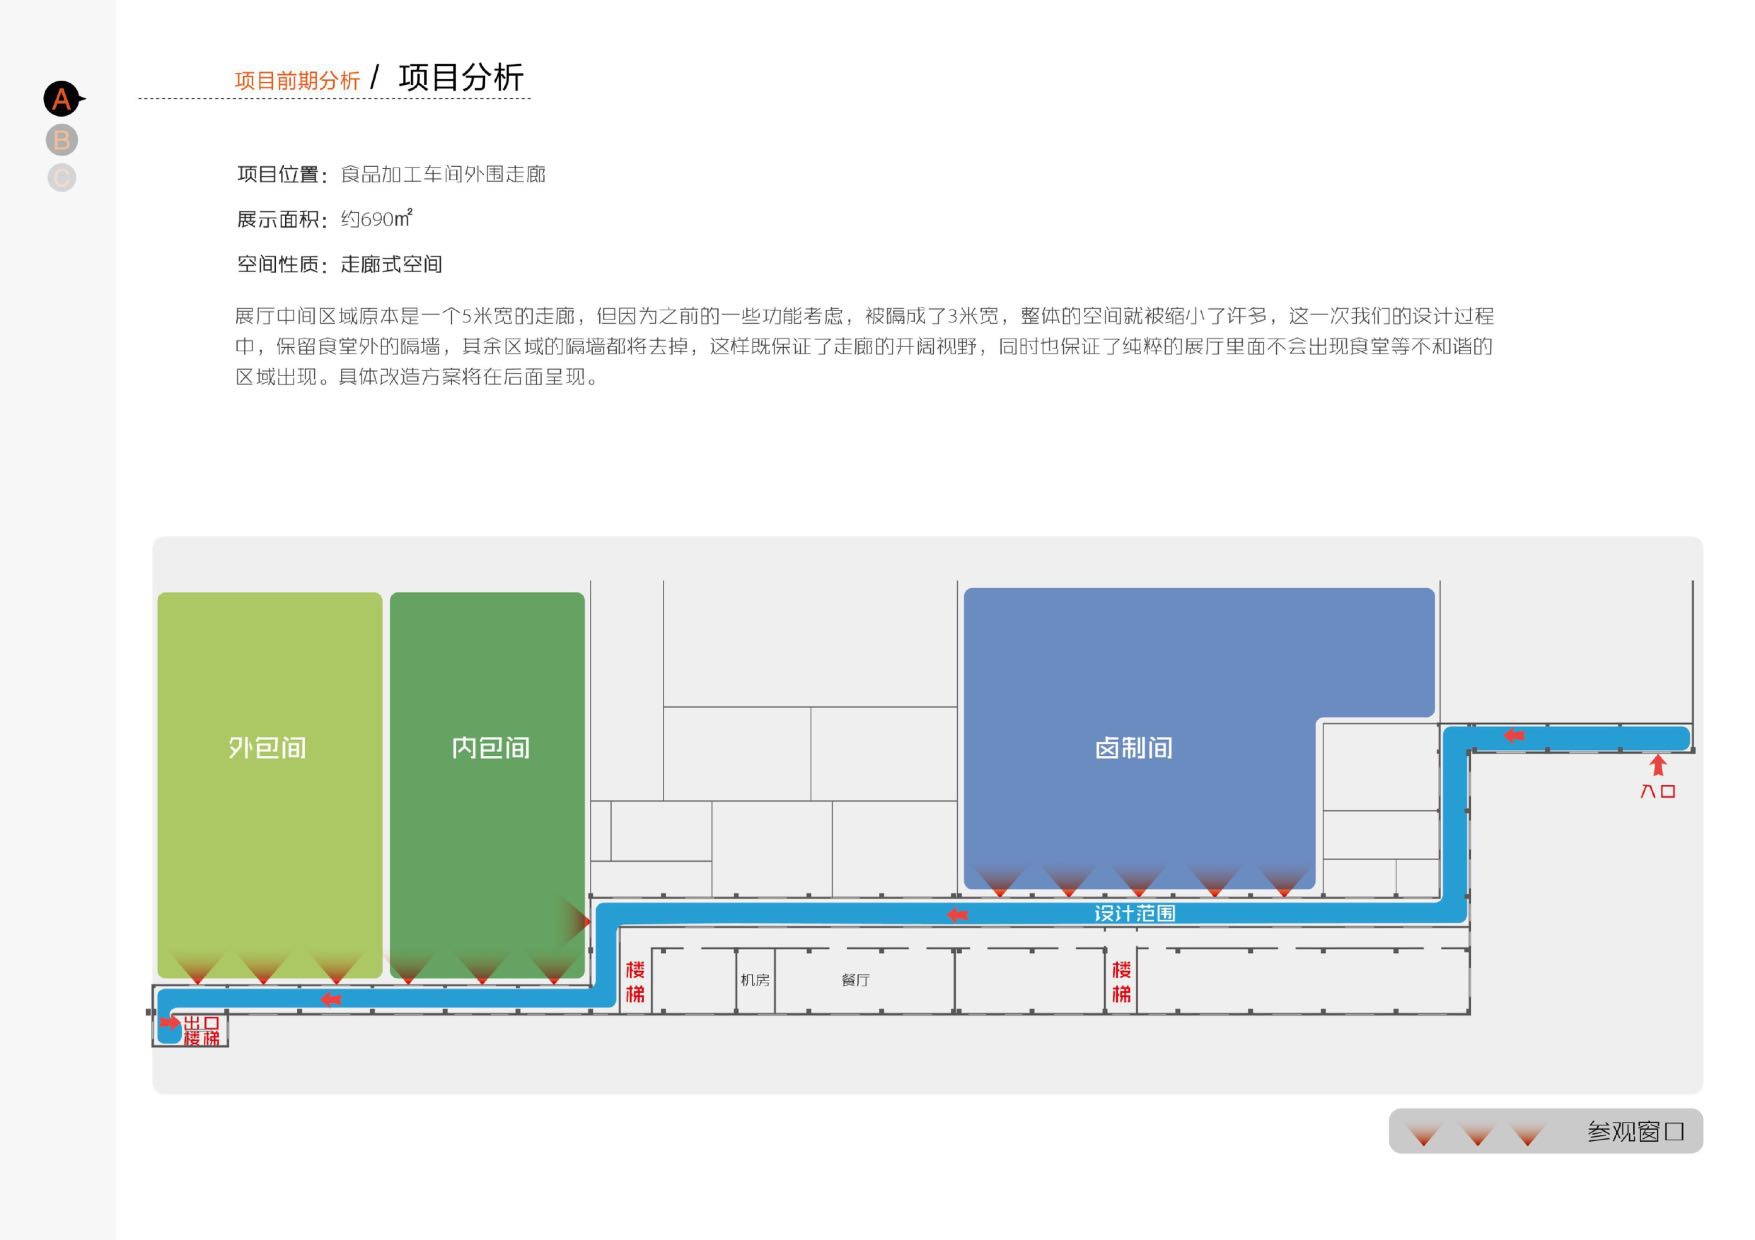Click the red up arrow above 入口
The width and height of the screenshot is (1755, 1240).
[x=1658, y=765]
